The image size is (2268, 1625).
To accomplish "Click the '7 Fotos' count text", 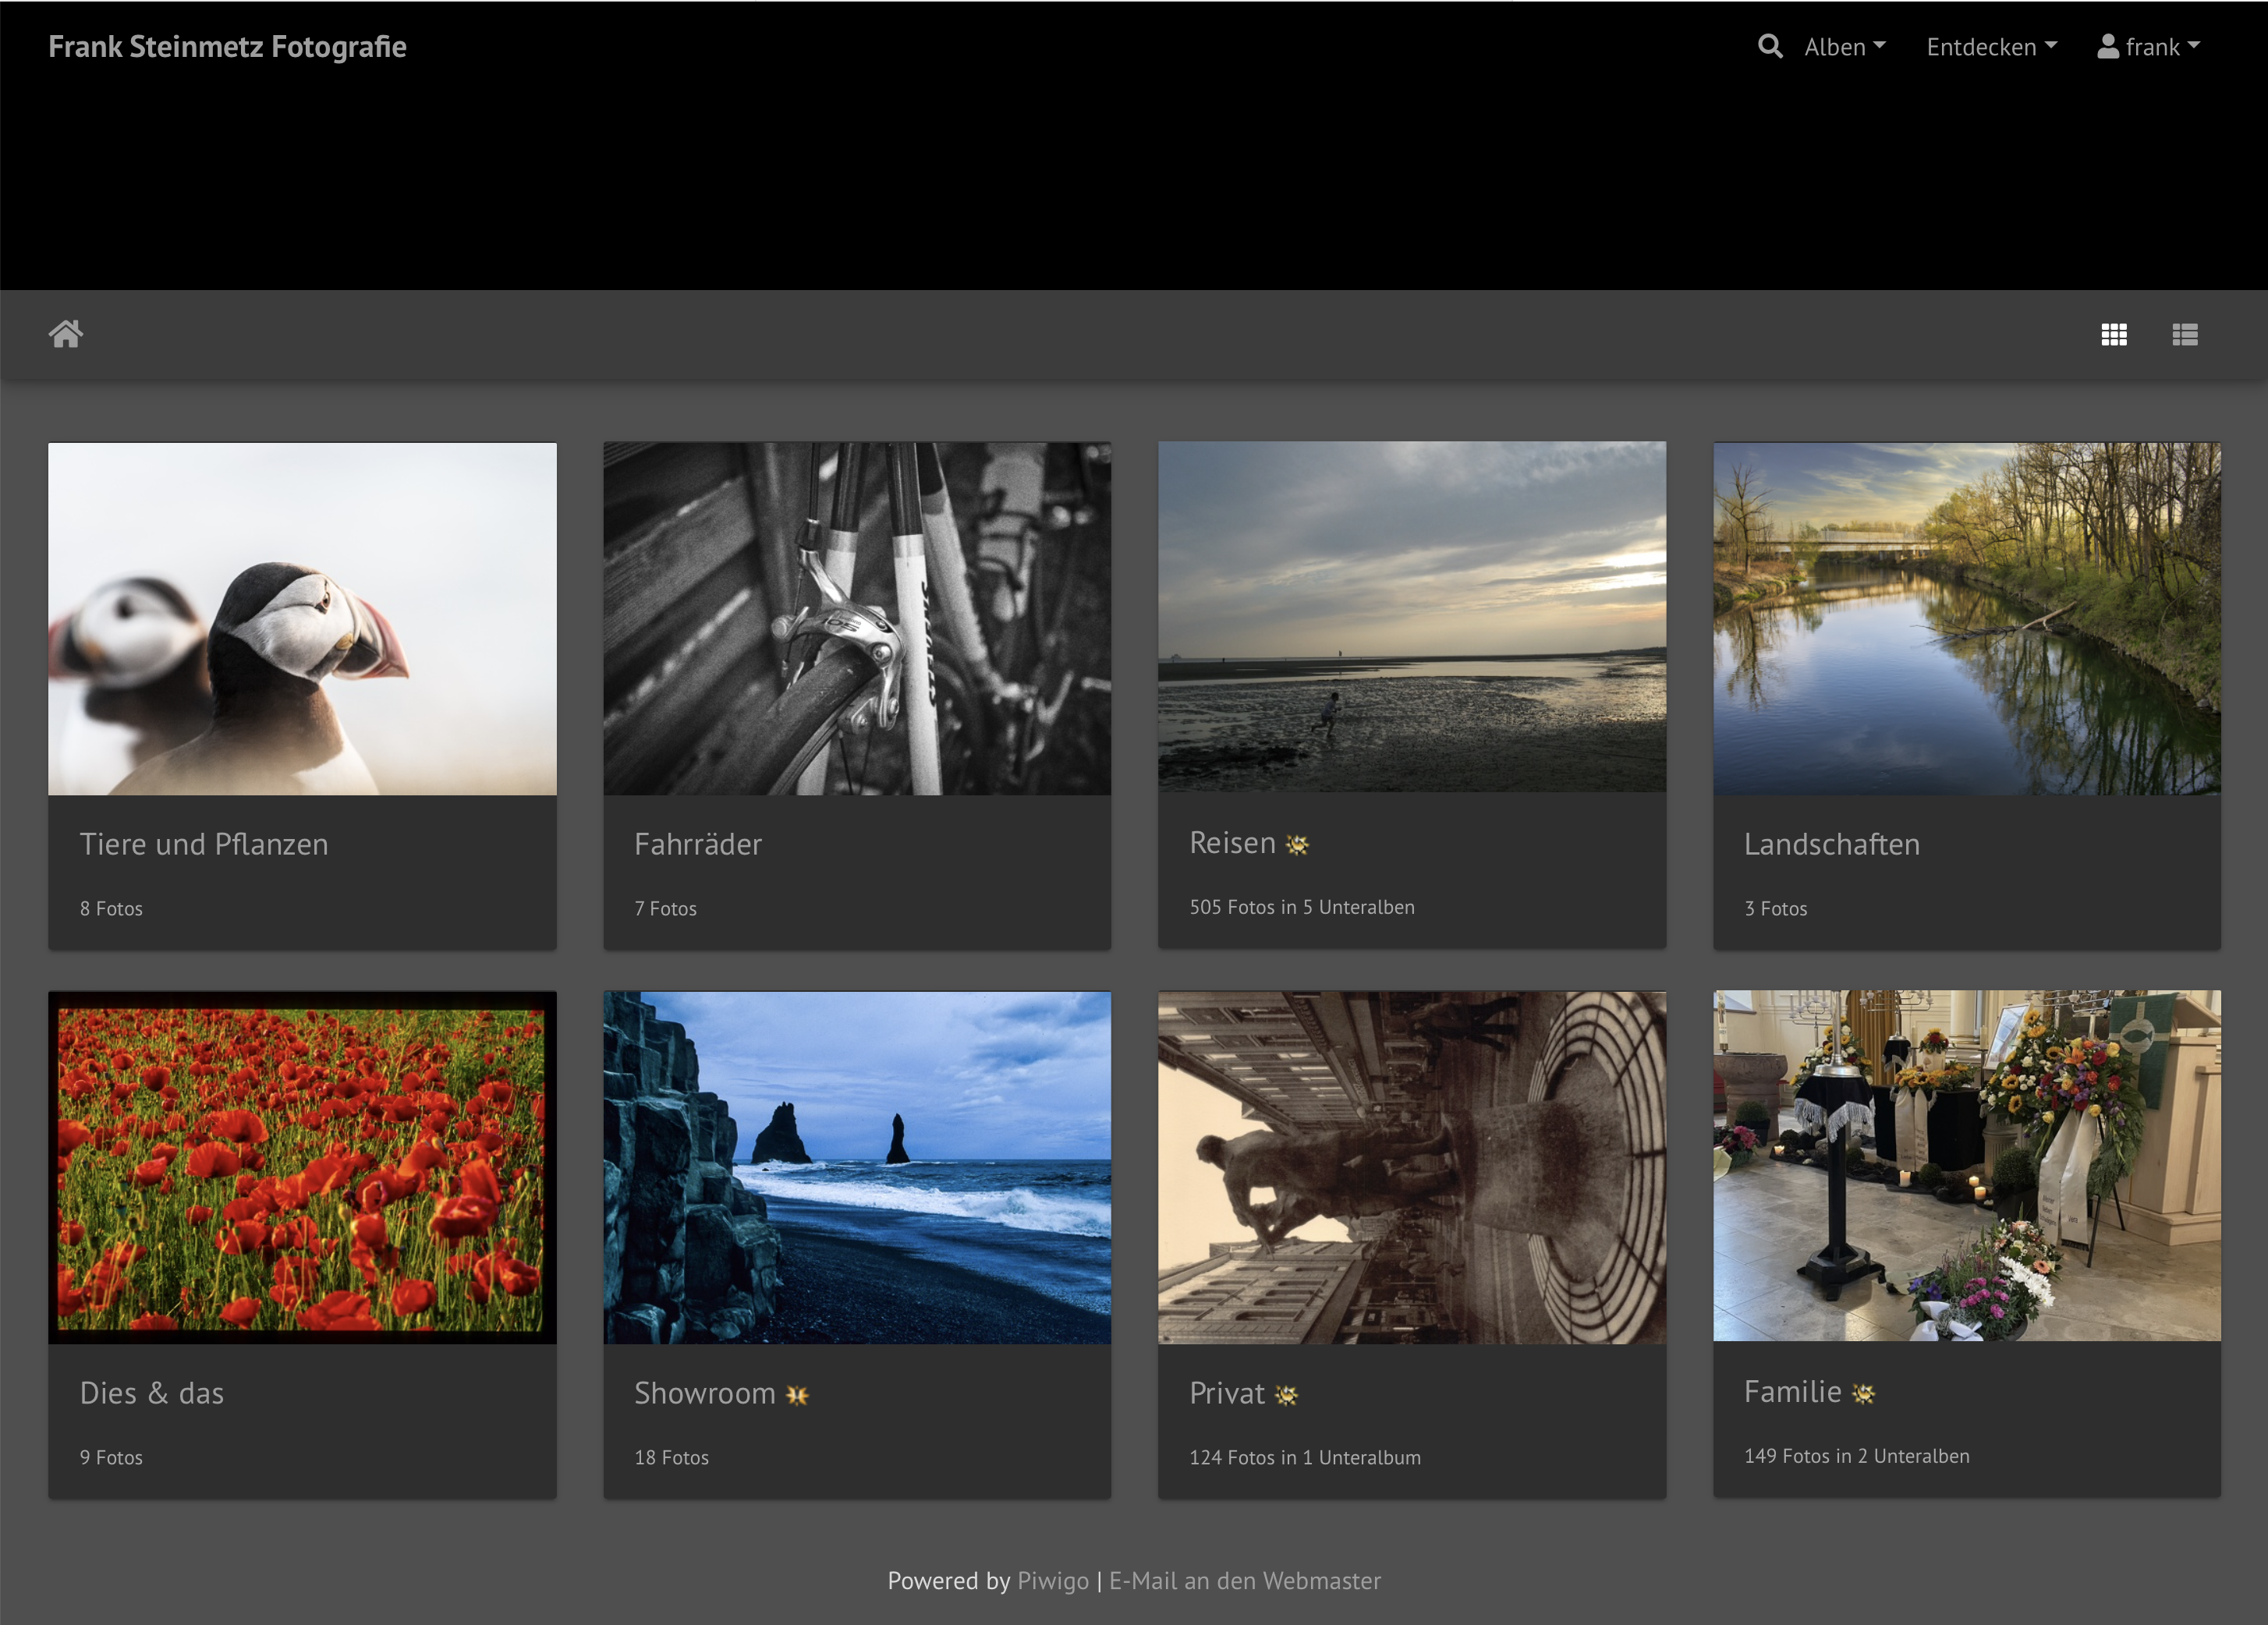I will click(x=665, y=909).
